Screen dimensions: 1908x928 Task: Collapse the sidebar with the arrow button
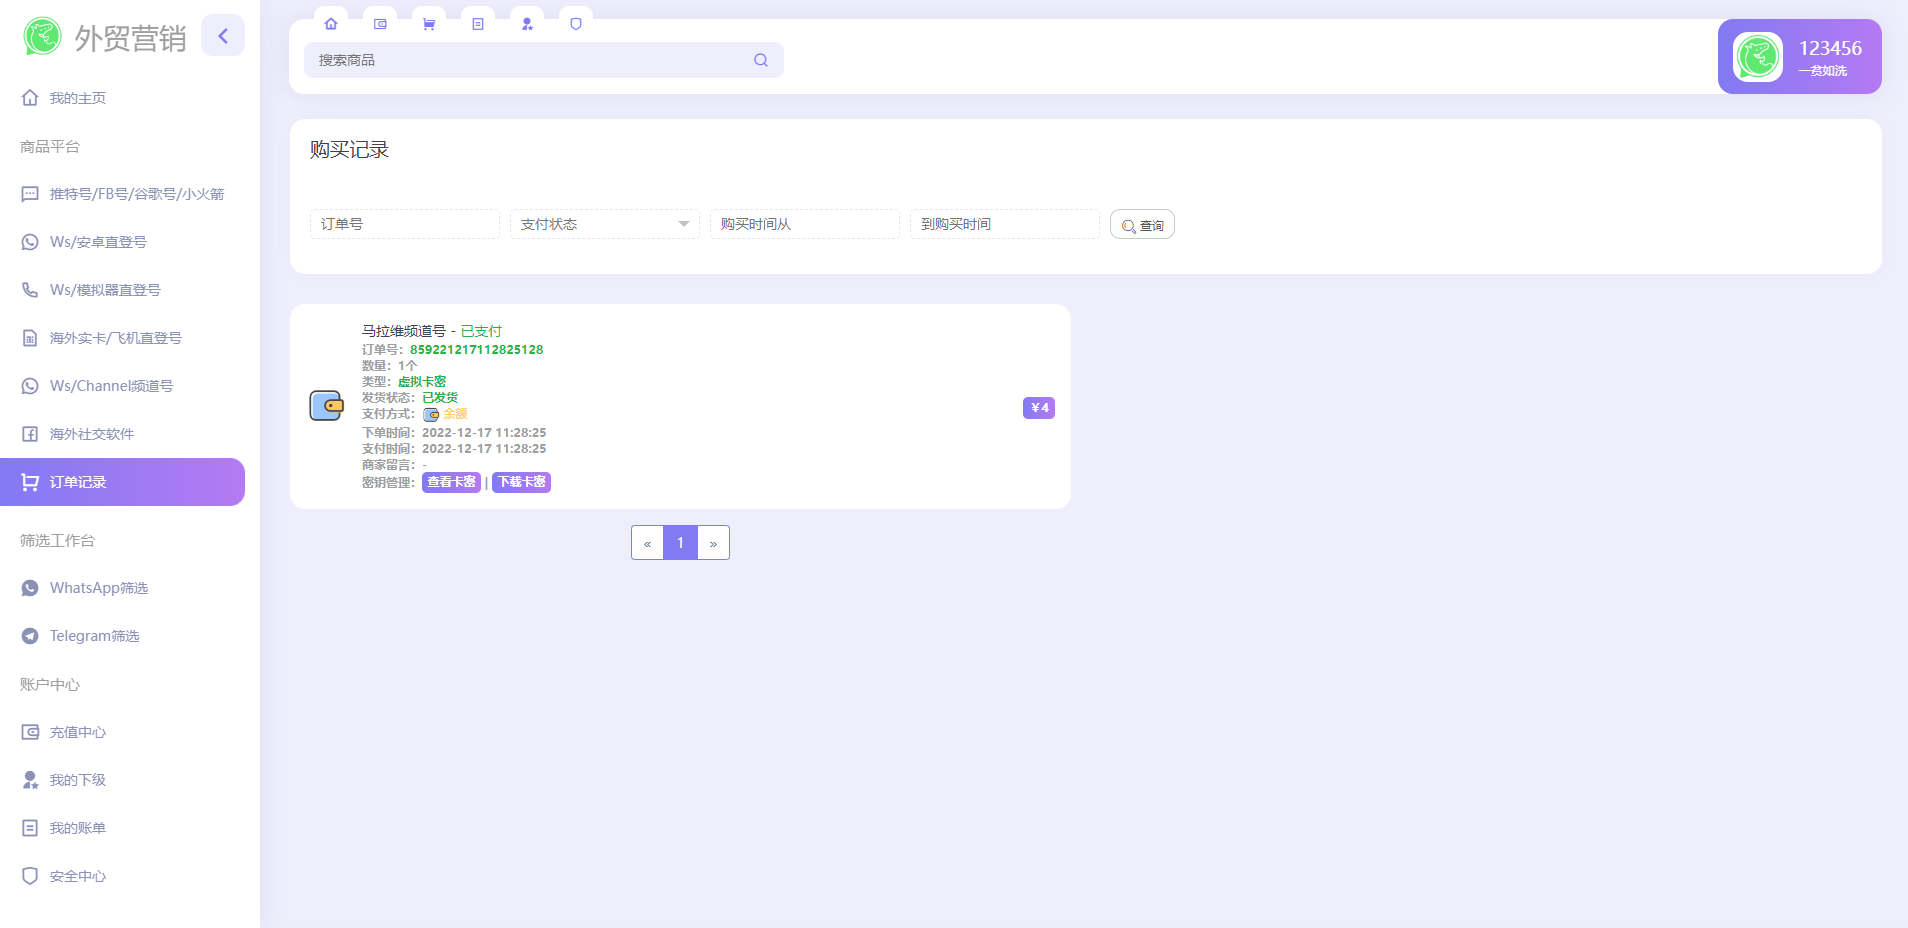223,36
